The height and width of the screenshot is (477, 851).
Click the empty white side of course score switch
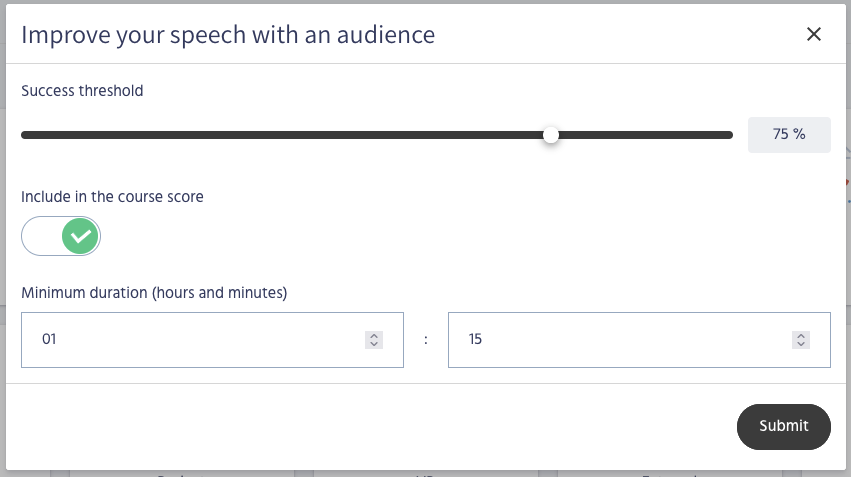41,237
